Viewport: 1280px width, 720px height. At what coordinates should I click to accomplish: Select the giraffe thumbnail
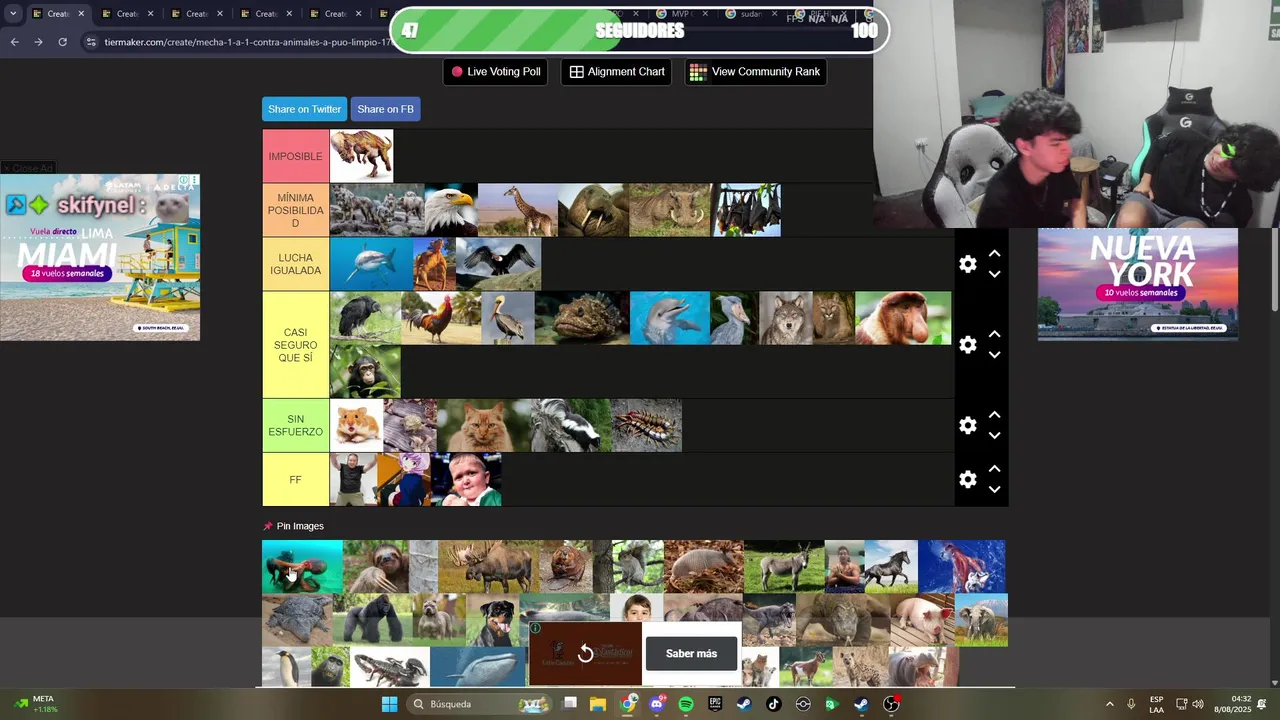pos(517,210)
